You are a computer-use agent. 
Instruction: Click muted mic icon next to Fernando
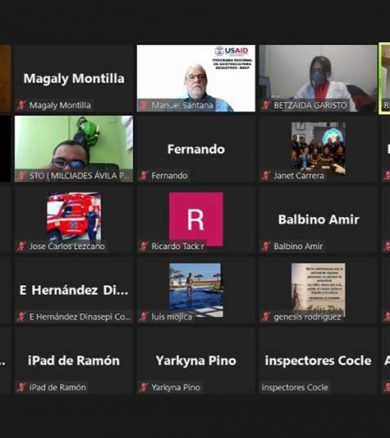144,175
